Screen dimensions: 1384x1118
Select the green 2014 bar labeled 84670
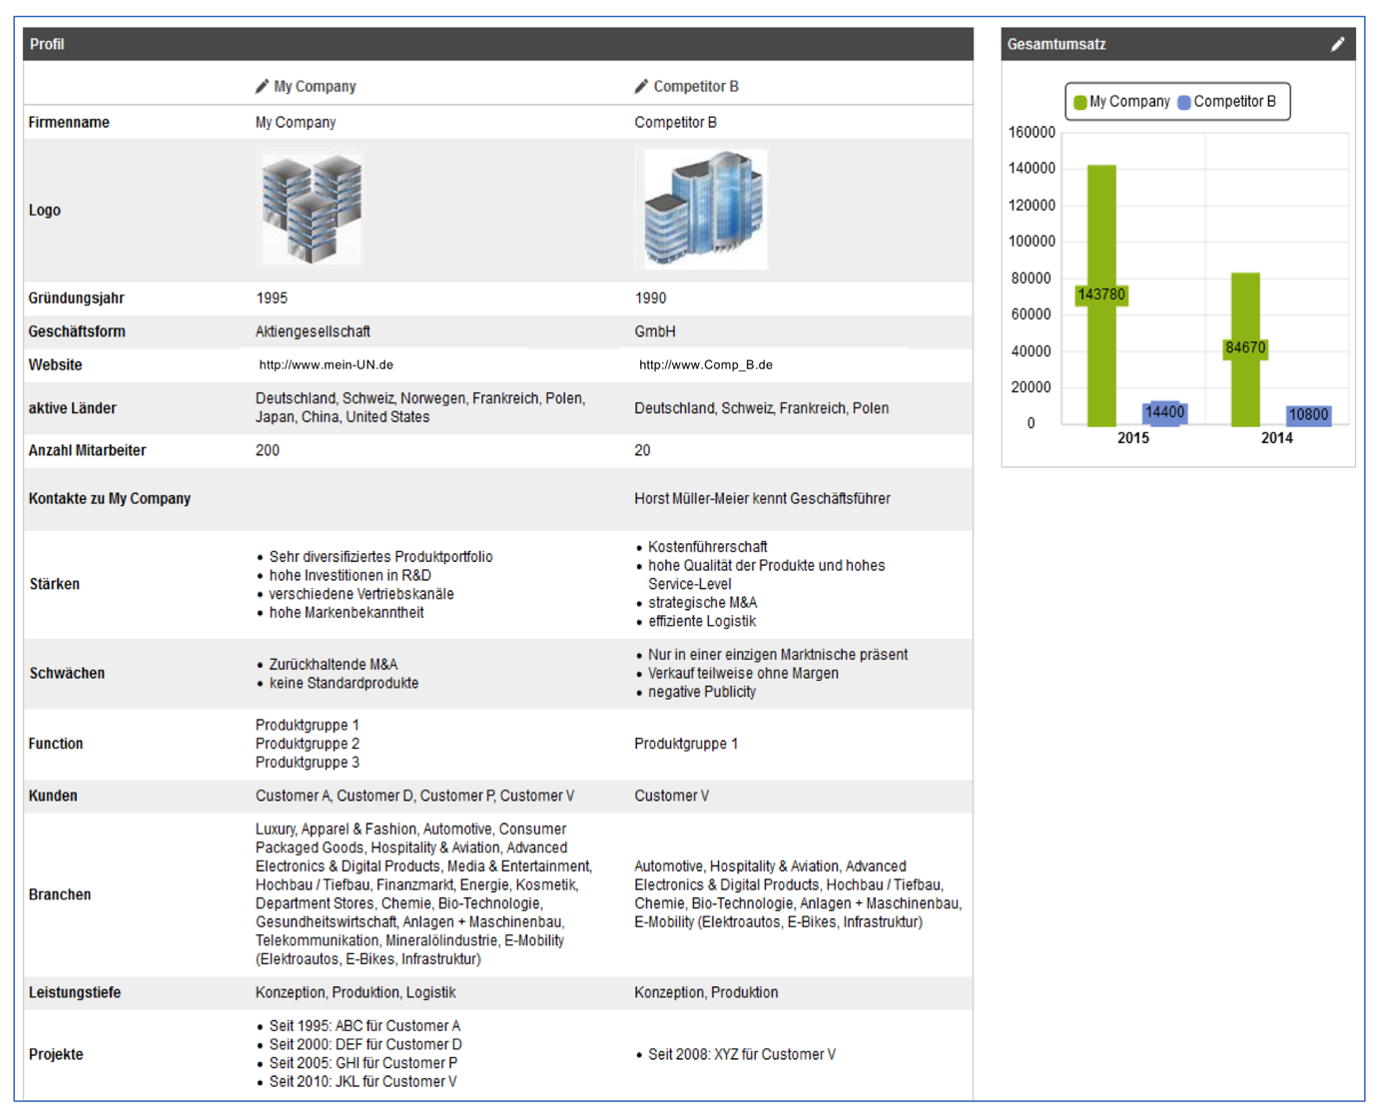(x=1245, y=349)
